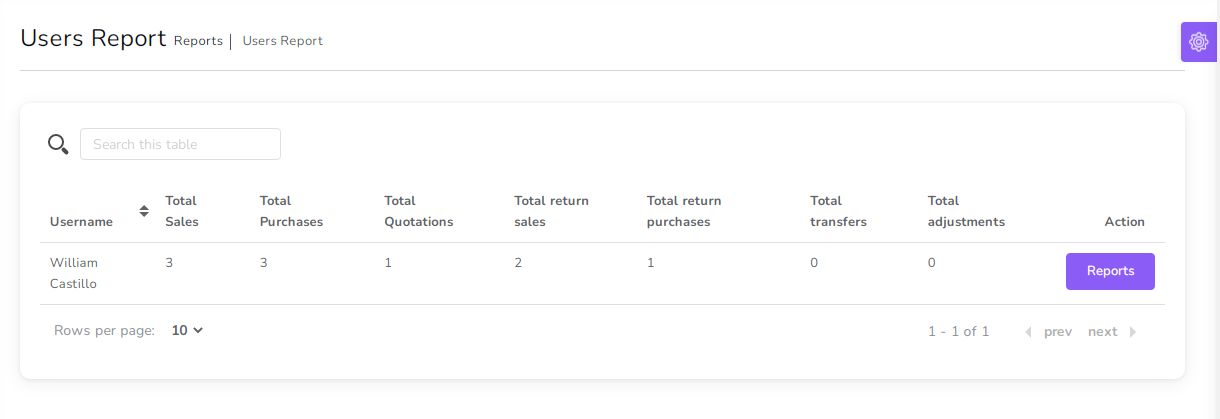Focus the Search this table field
Image resolution: width=1220 pixels, height=419 pixels.
[180, 144]
